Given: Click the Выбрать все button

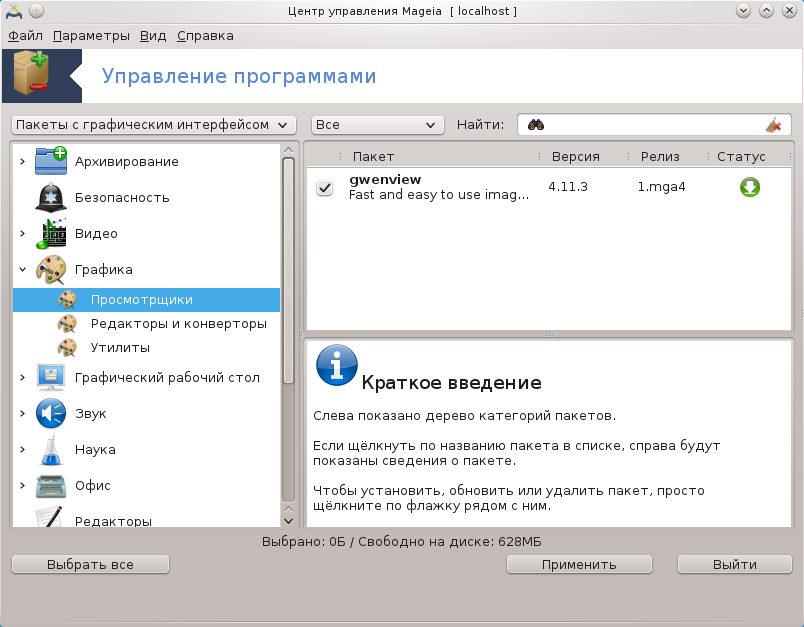Looking at the screenshot, I should tap(90, 564).
